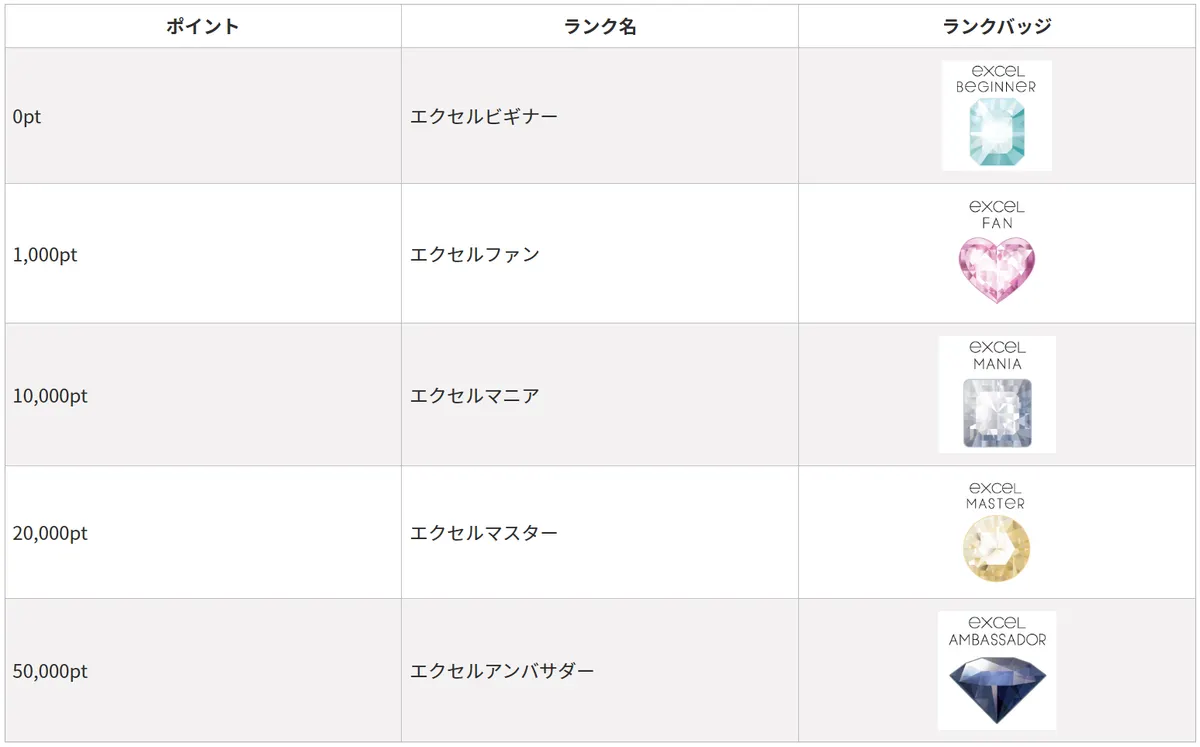Click the AMBASSADOR text on the badge
1200x747 pixels.
point(997,640)
